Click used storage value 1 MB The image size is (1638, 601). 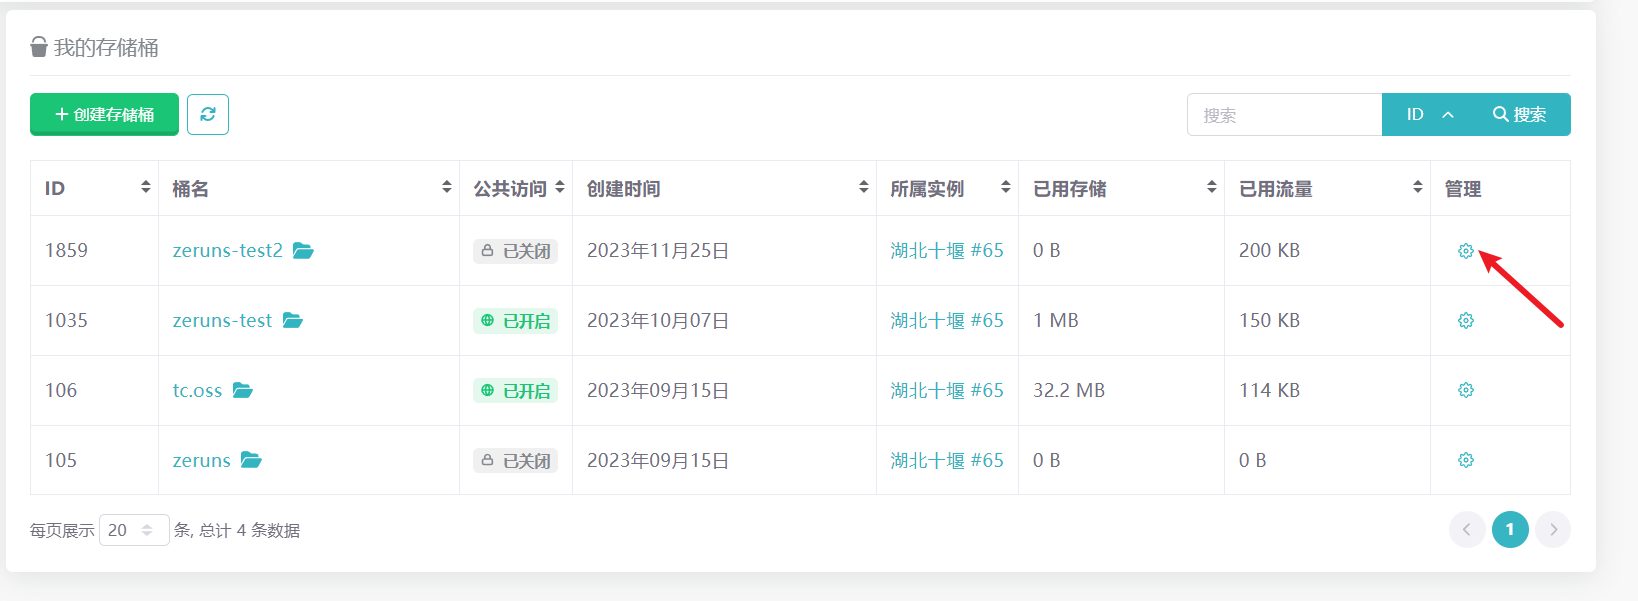(x=1056, y=320)
